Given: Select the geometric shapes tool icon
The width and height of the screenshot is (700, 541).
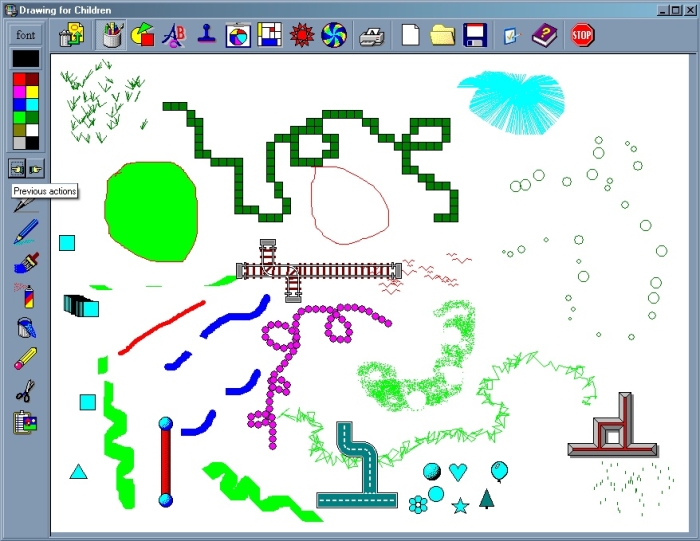Looking at the screenshot, I should pyautogui.click(x=142, y=36).
